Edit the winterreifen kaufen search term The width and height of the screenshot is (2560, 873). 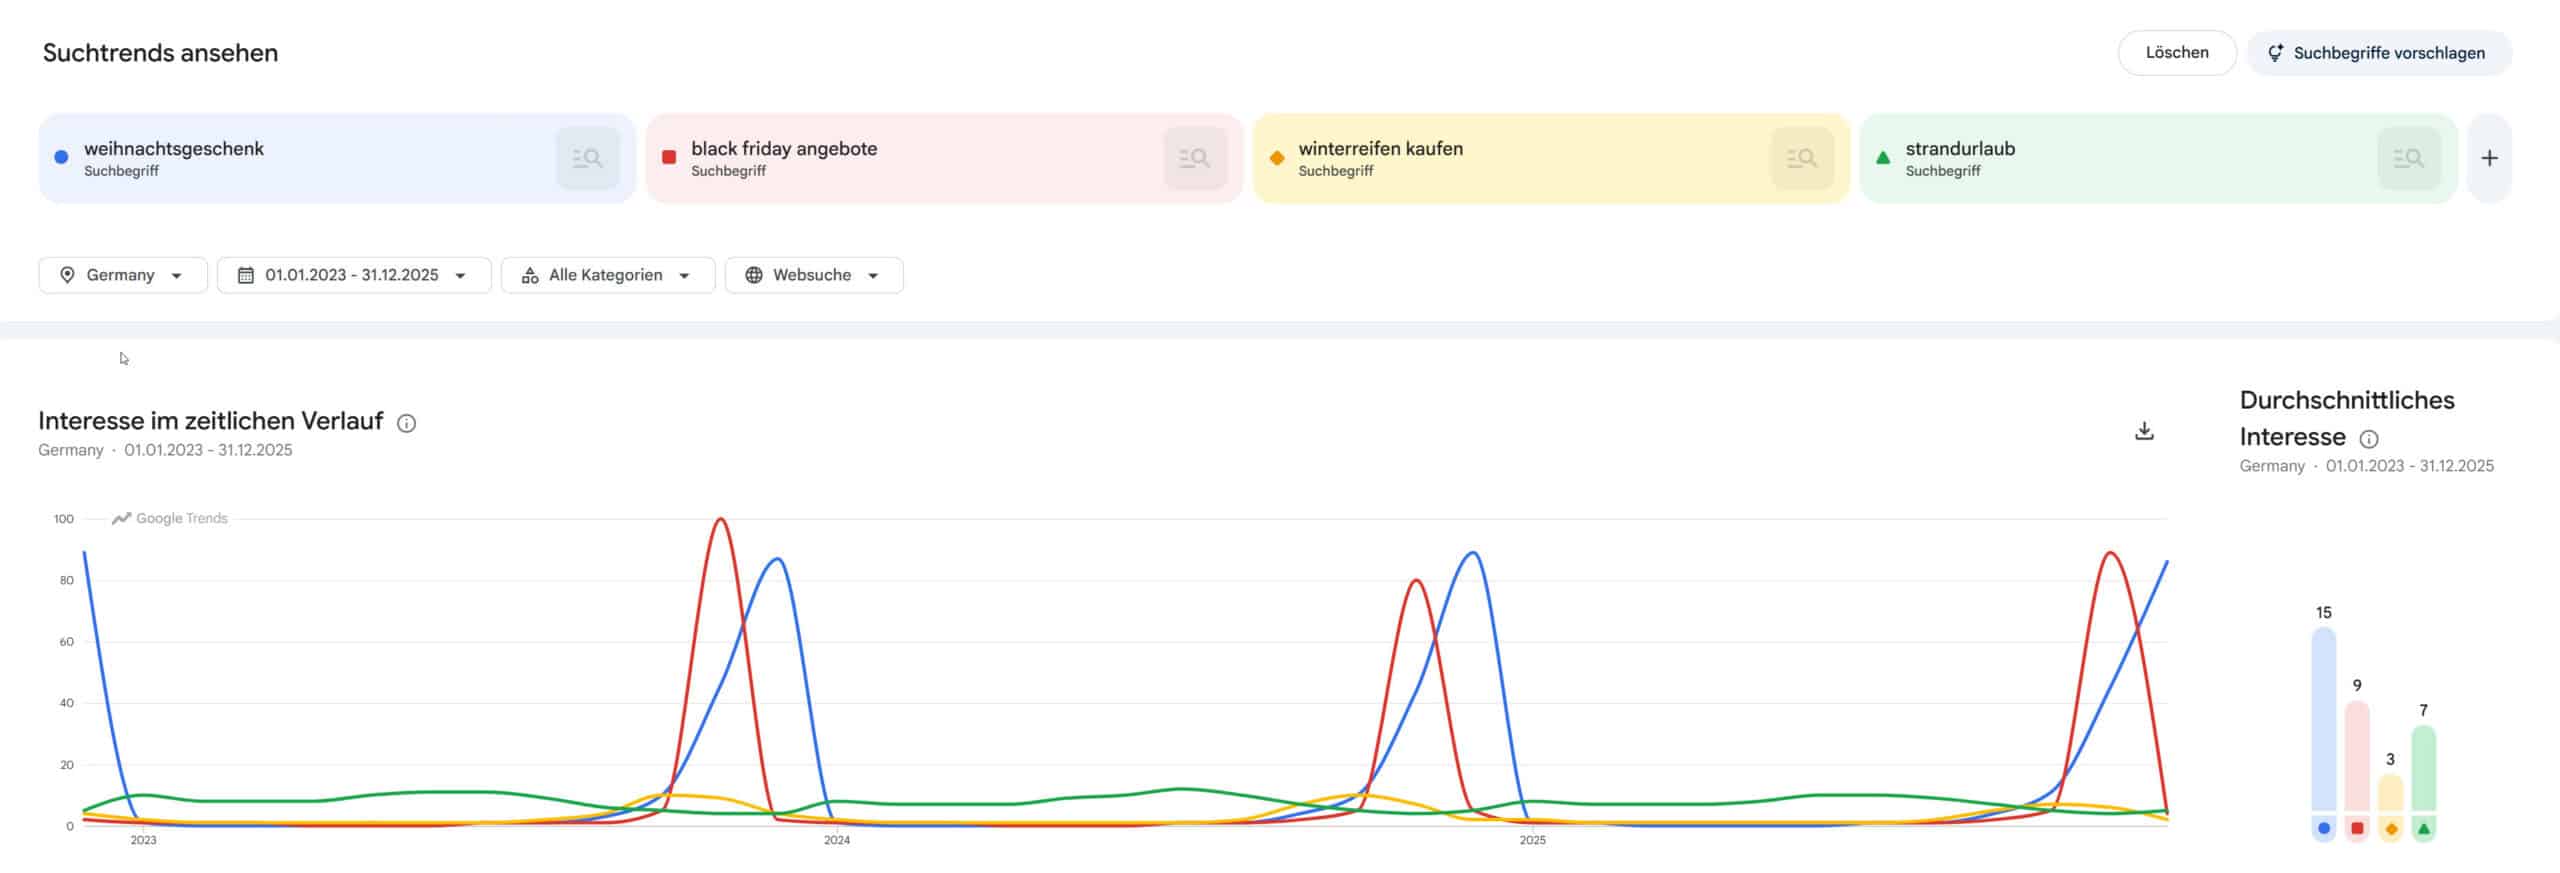tap(1380, 149)
